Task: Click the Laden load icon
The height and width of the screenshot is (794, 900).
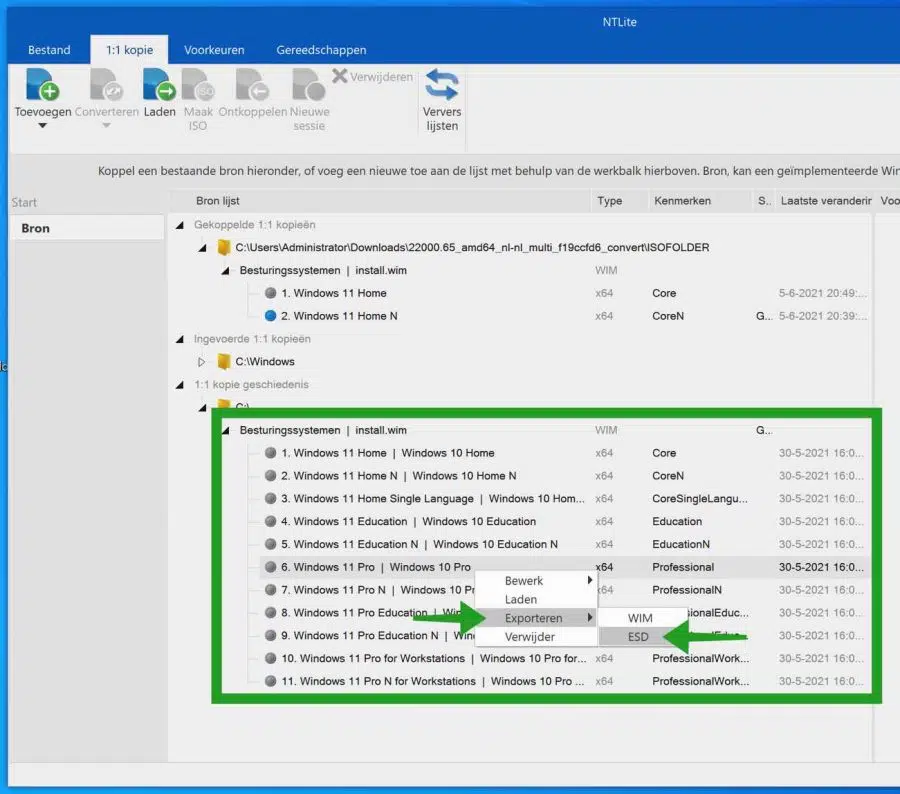Action: point(159,84)
